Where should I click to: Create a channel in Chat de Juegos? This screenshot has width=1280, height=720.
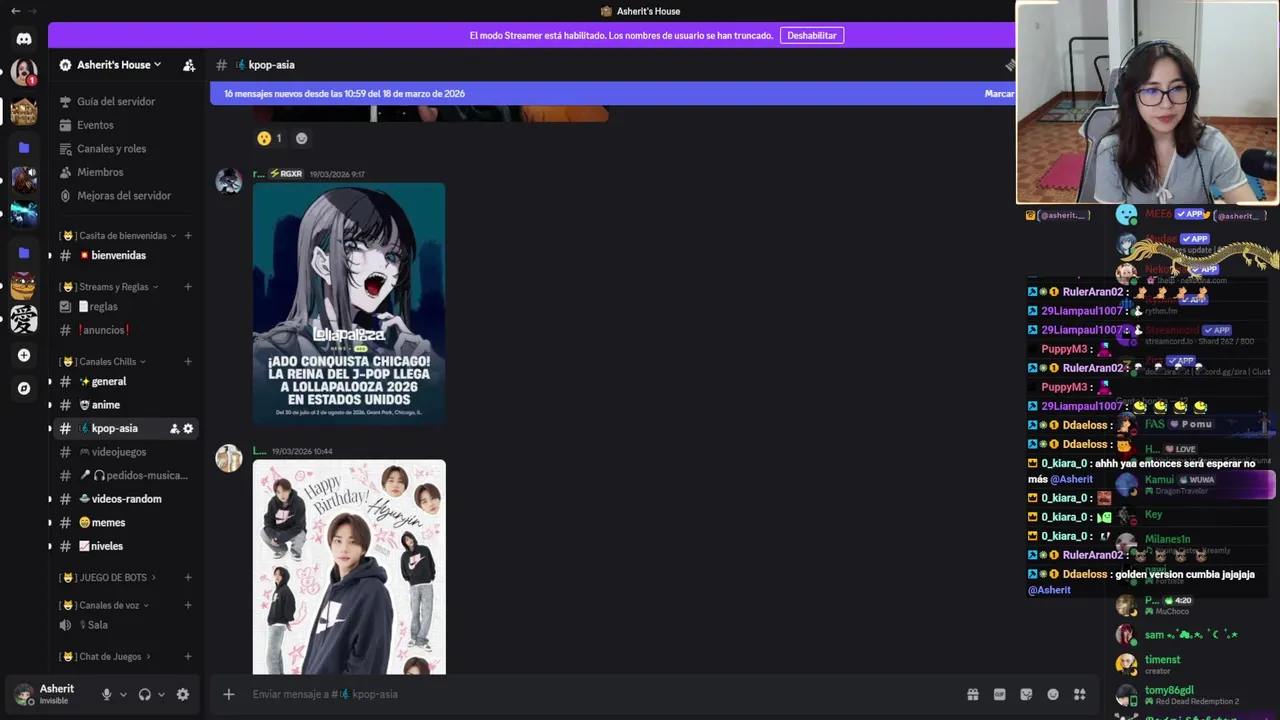tap(188, 657)
